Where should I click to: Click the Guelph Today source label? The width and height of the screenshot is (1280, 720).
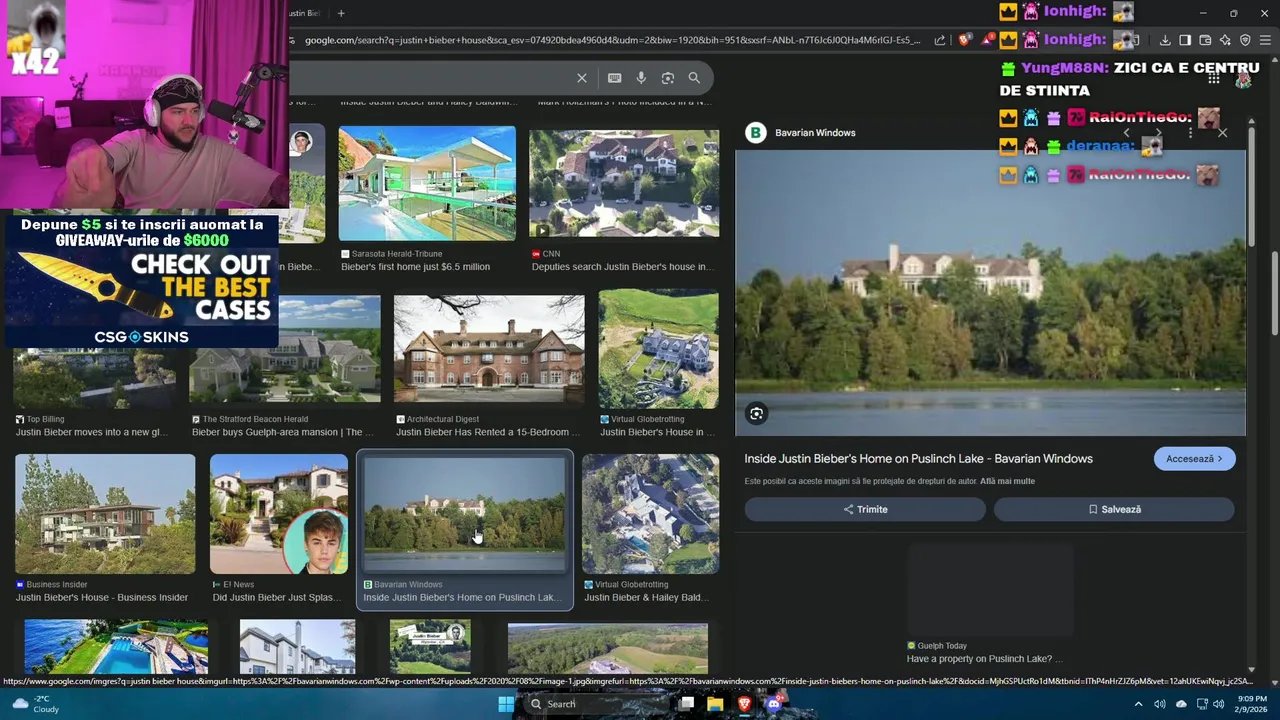pyautogui.click(x=942, y=646)
